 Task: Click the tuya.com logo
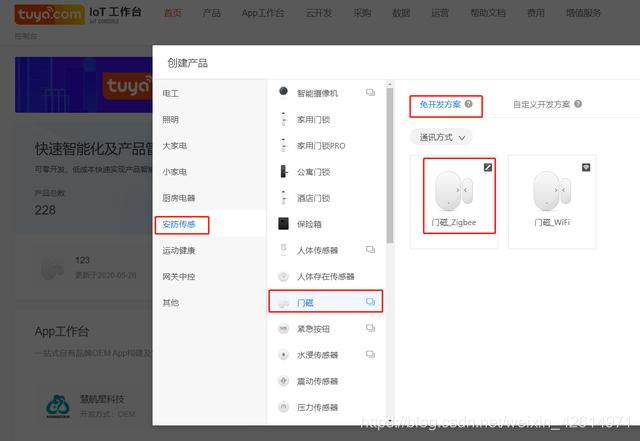[x=50, y=14]
